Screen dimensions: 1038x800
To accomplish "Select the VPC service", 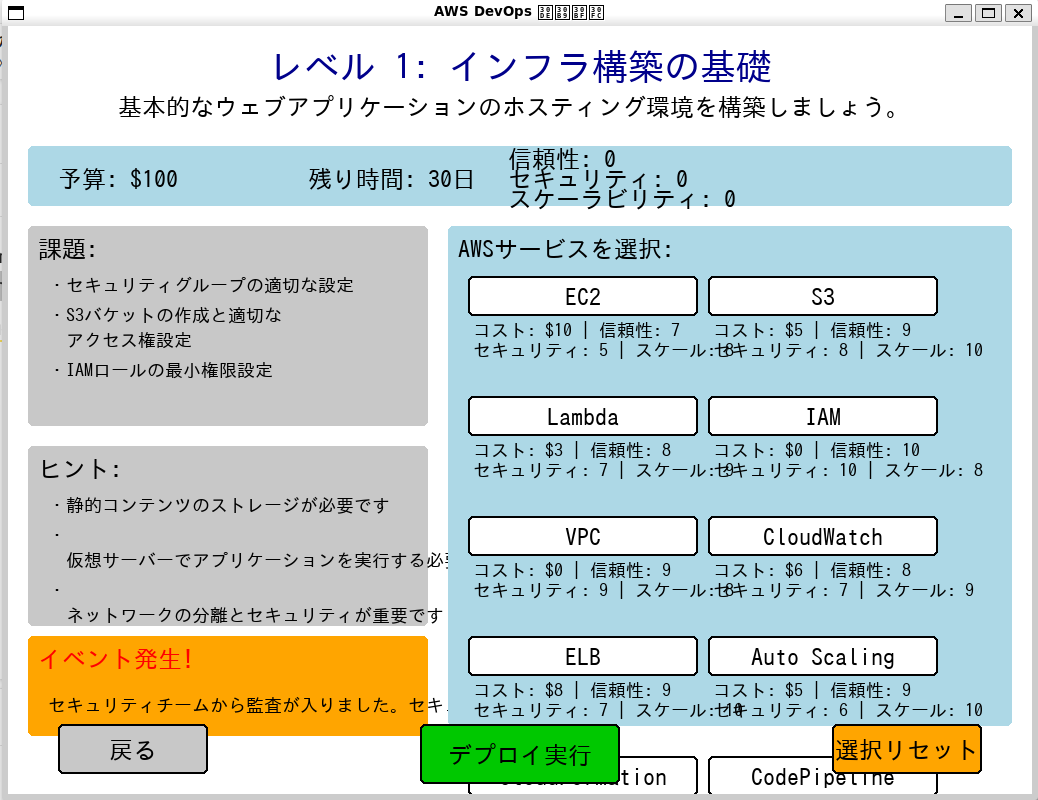I will pos(581,536).
